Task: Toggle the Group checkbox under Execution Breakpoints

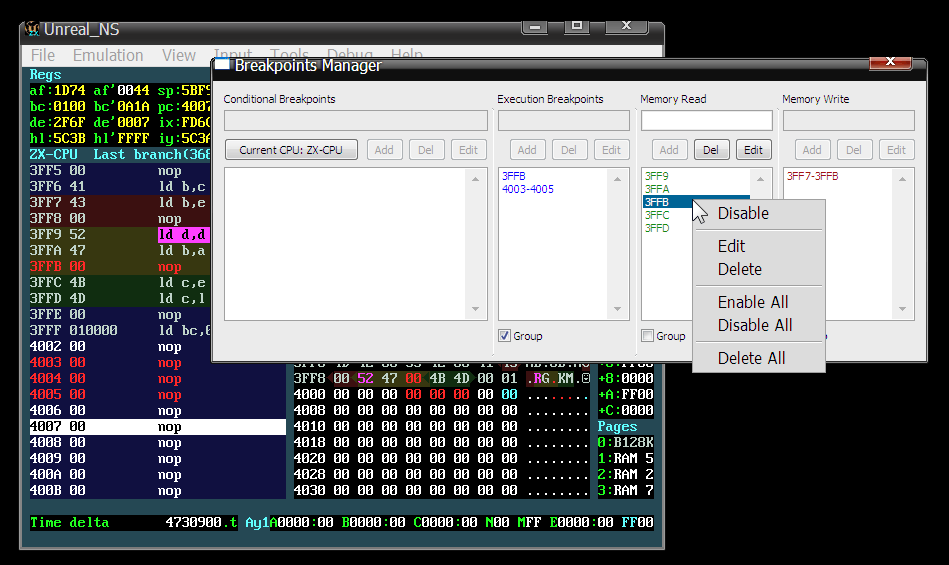Action: point(504,336)
